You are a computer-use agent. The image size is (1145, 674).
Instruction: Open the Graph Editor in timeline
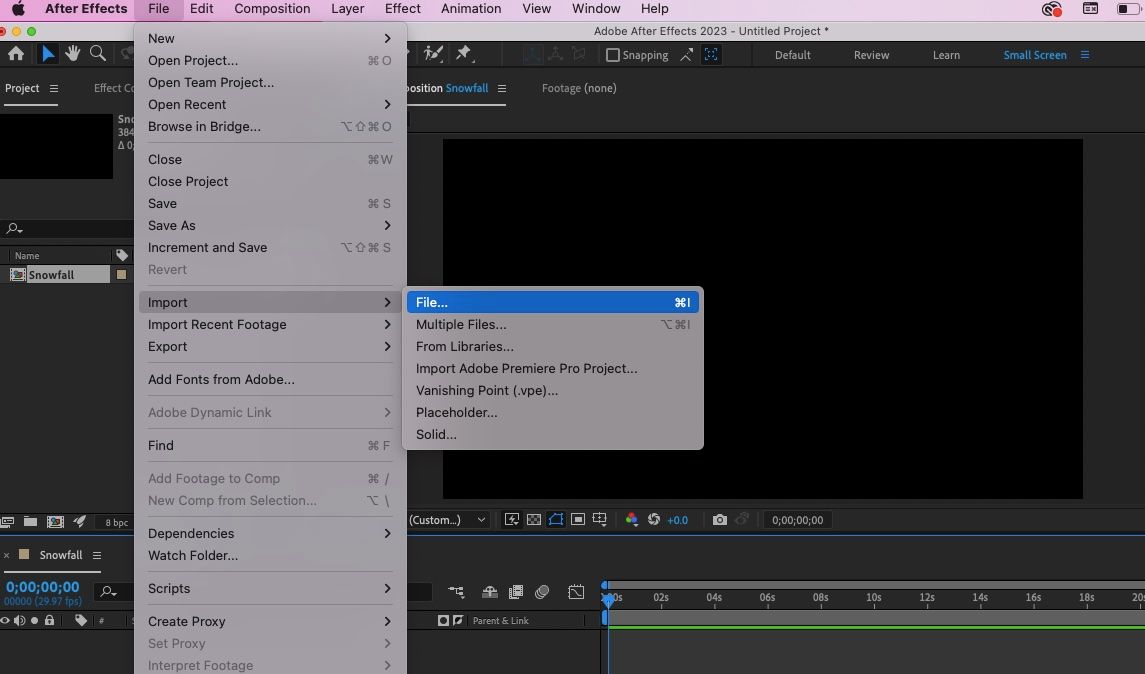click(x=576, y=592)
